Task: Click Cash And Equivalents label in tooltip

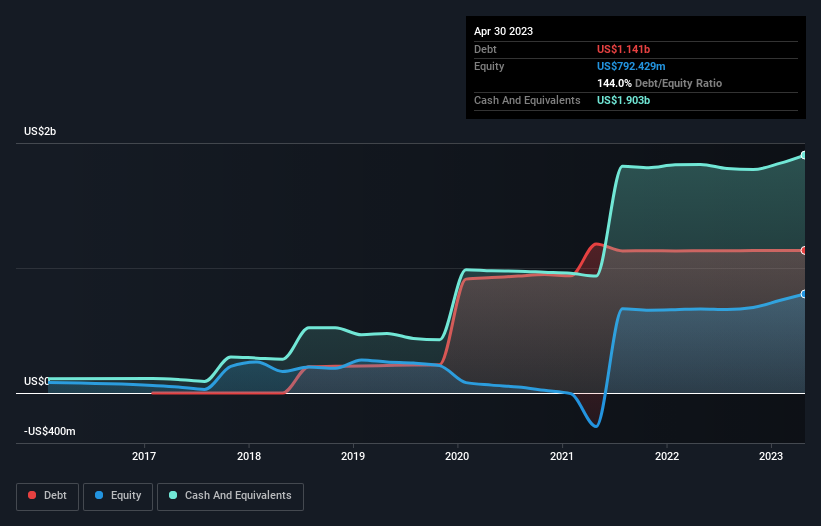Action: [527, 100]
